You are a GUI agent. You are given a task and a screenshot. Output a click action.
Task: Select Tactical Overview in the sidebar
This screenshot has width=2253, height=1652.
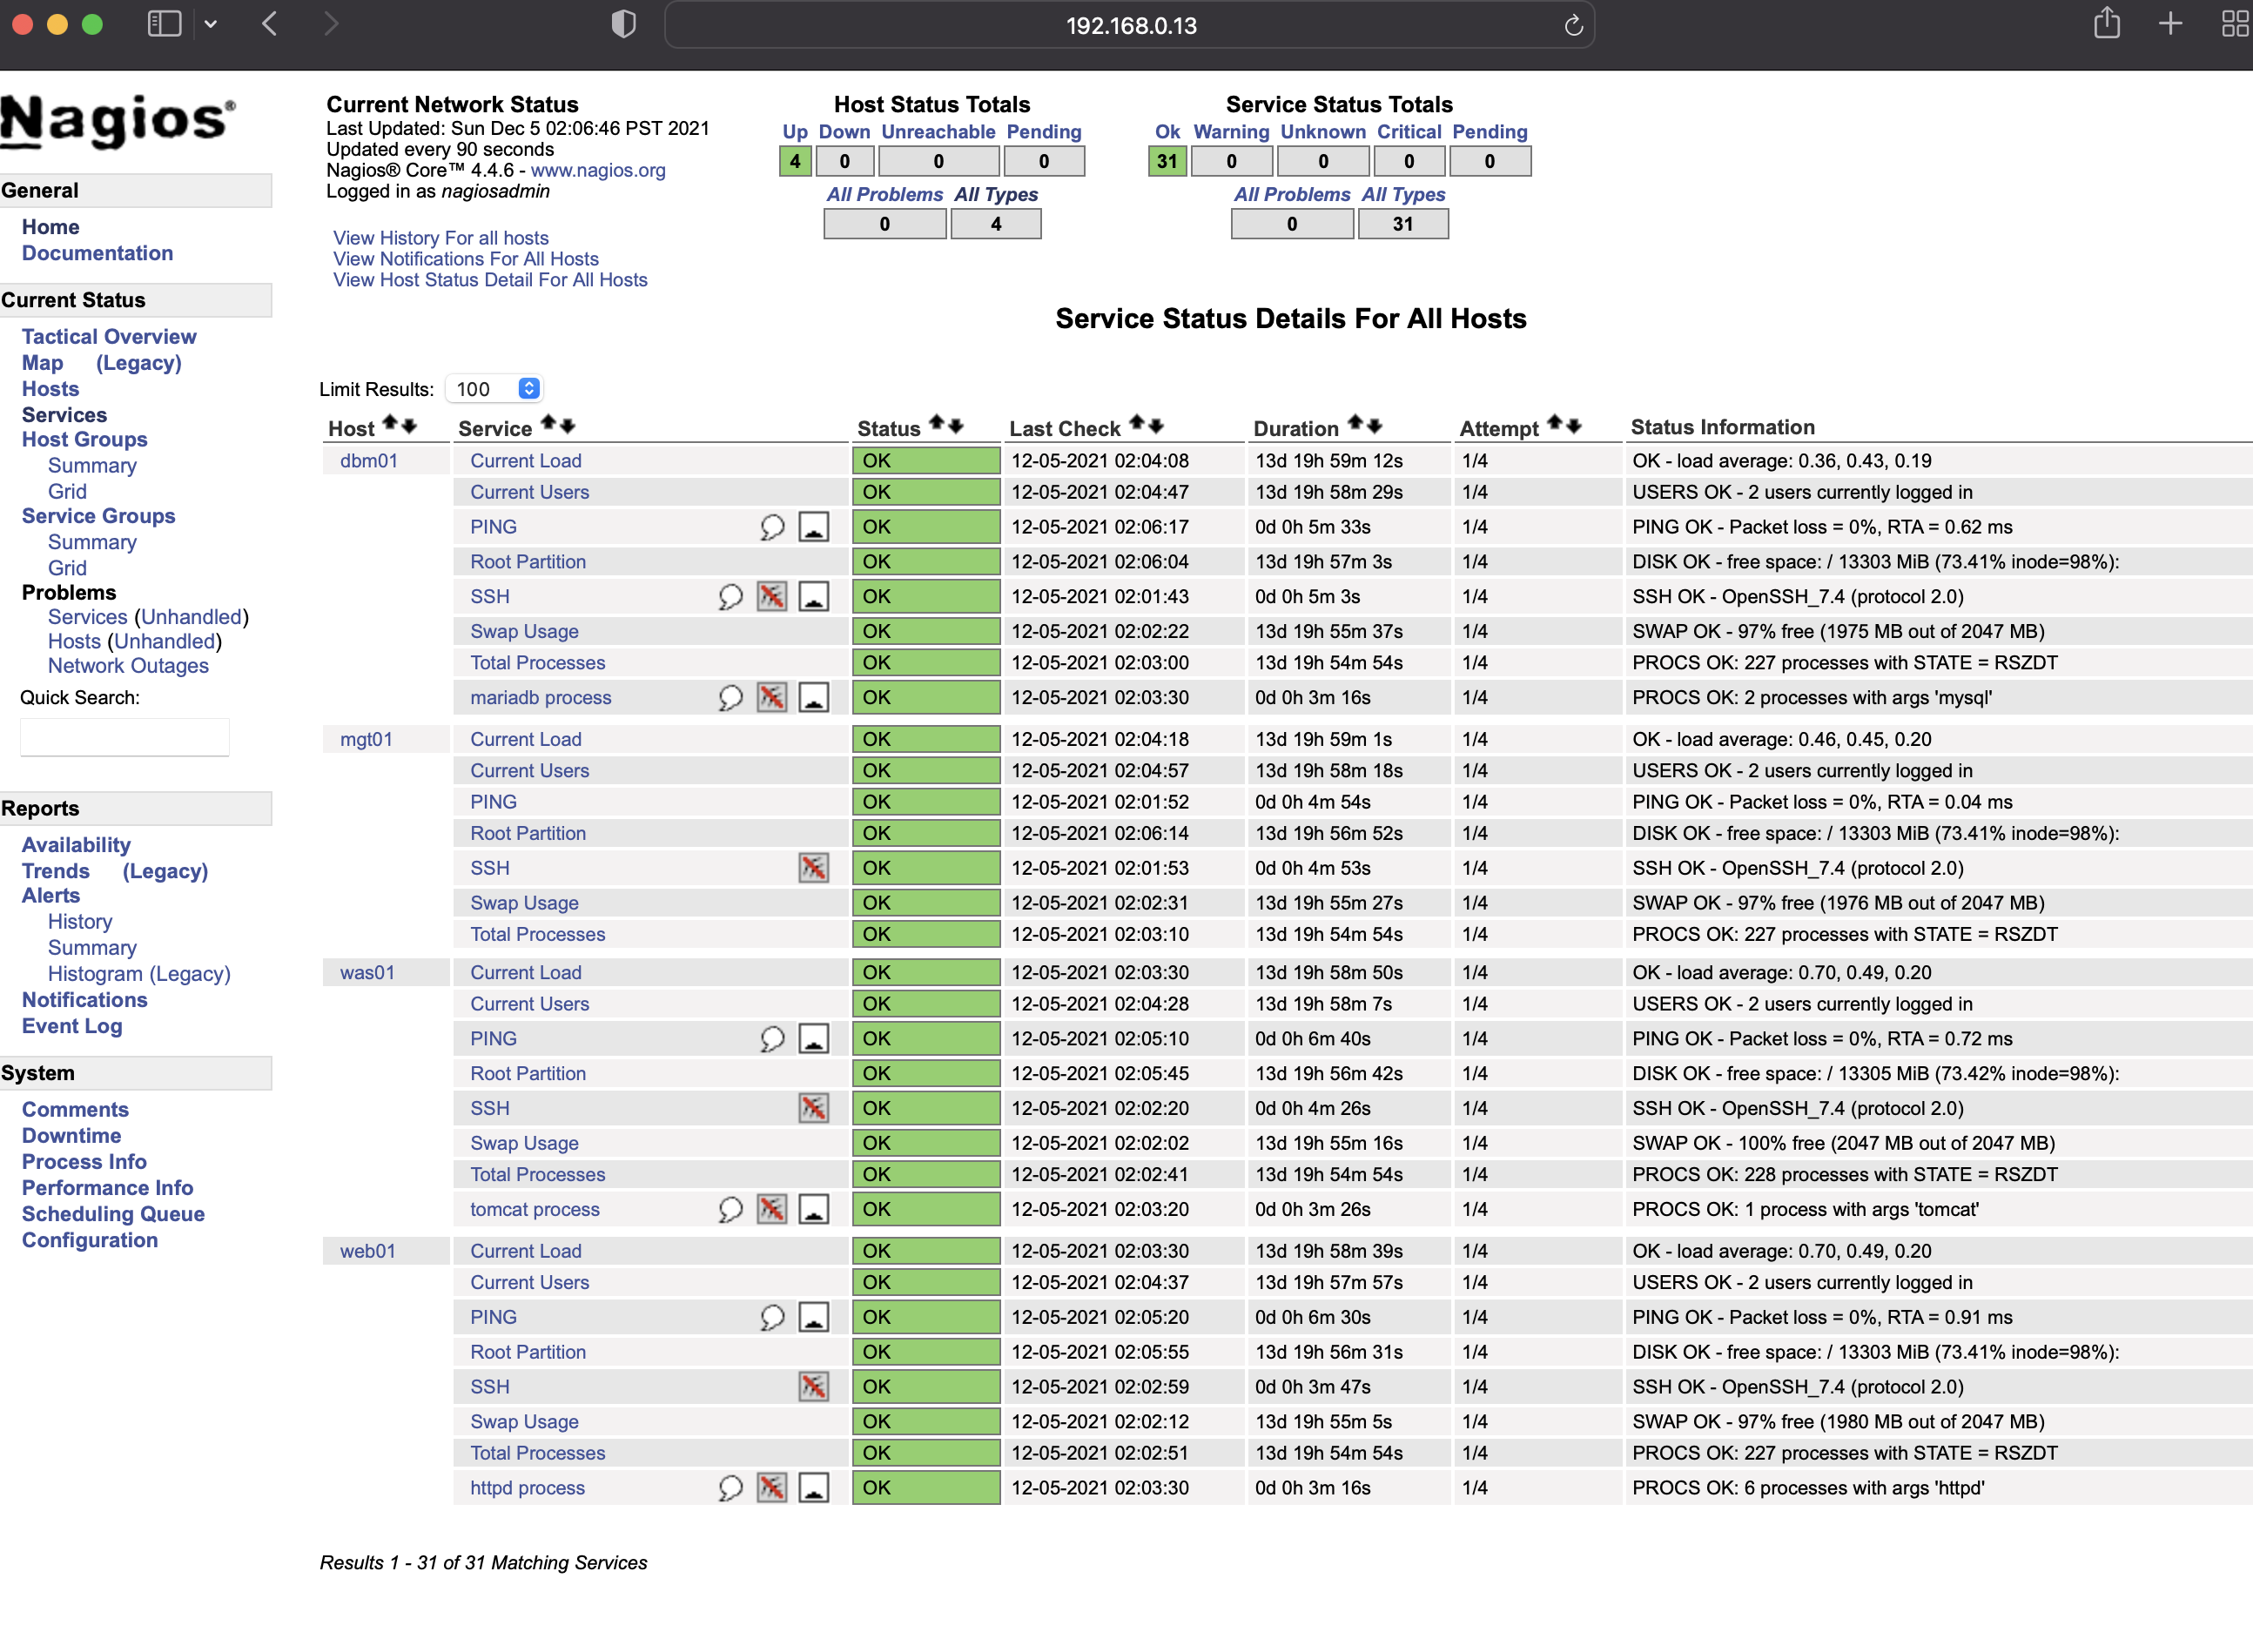tap(108, 336)
